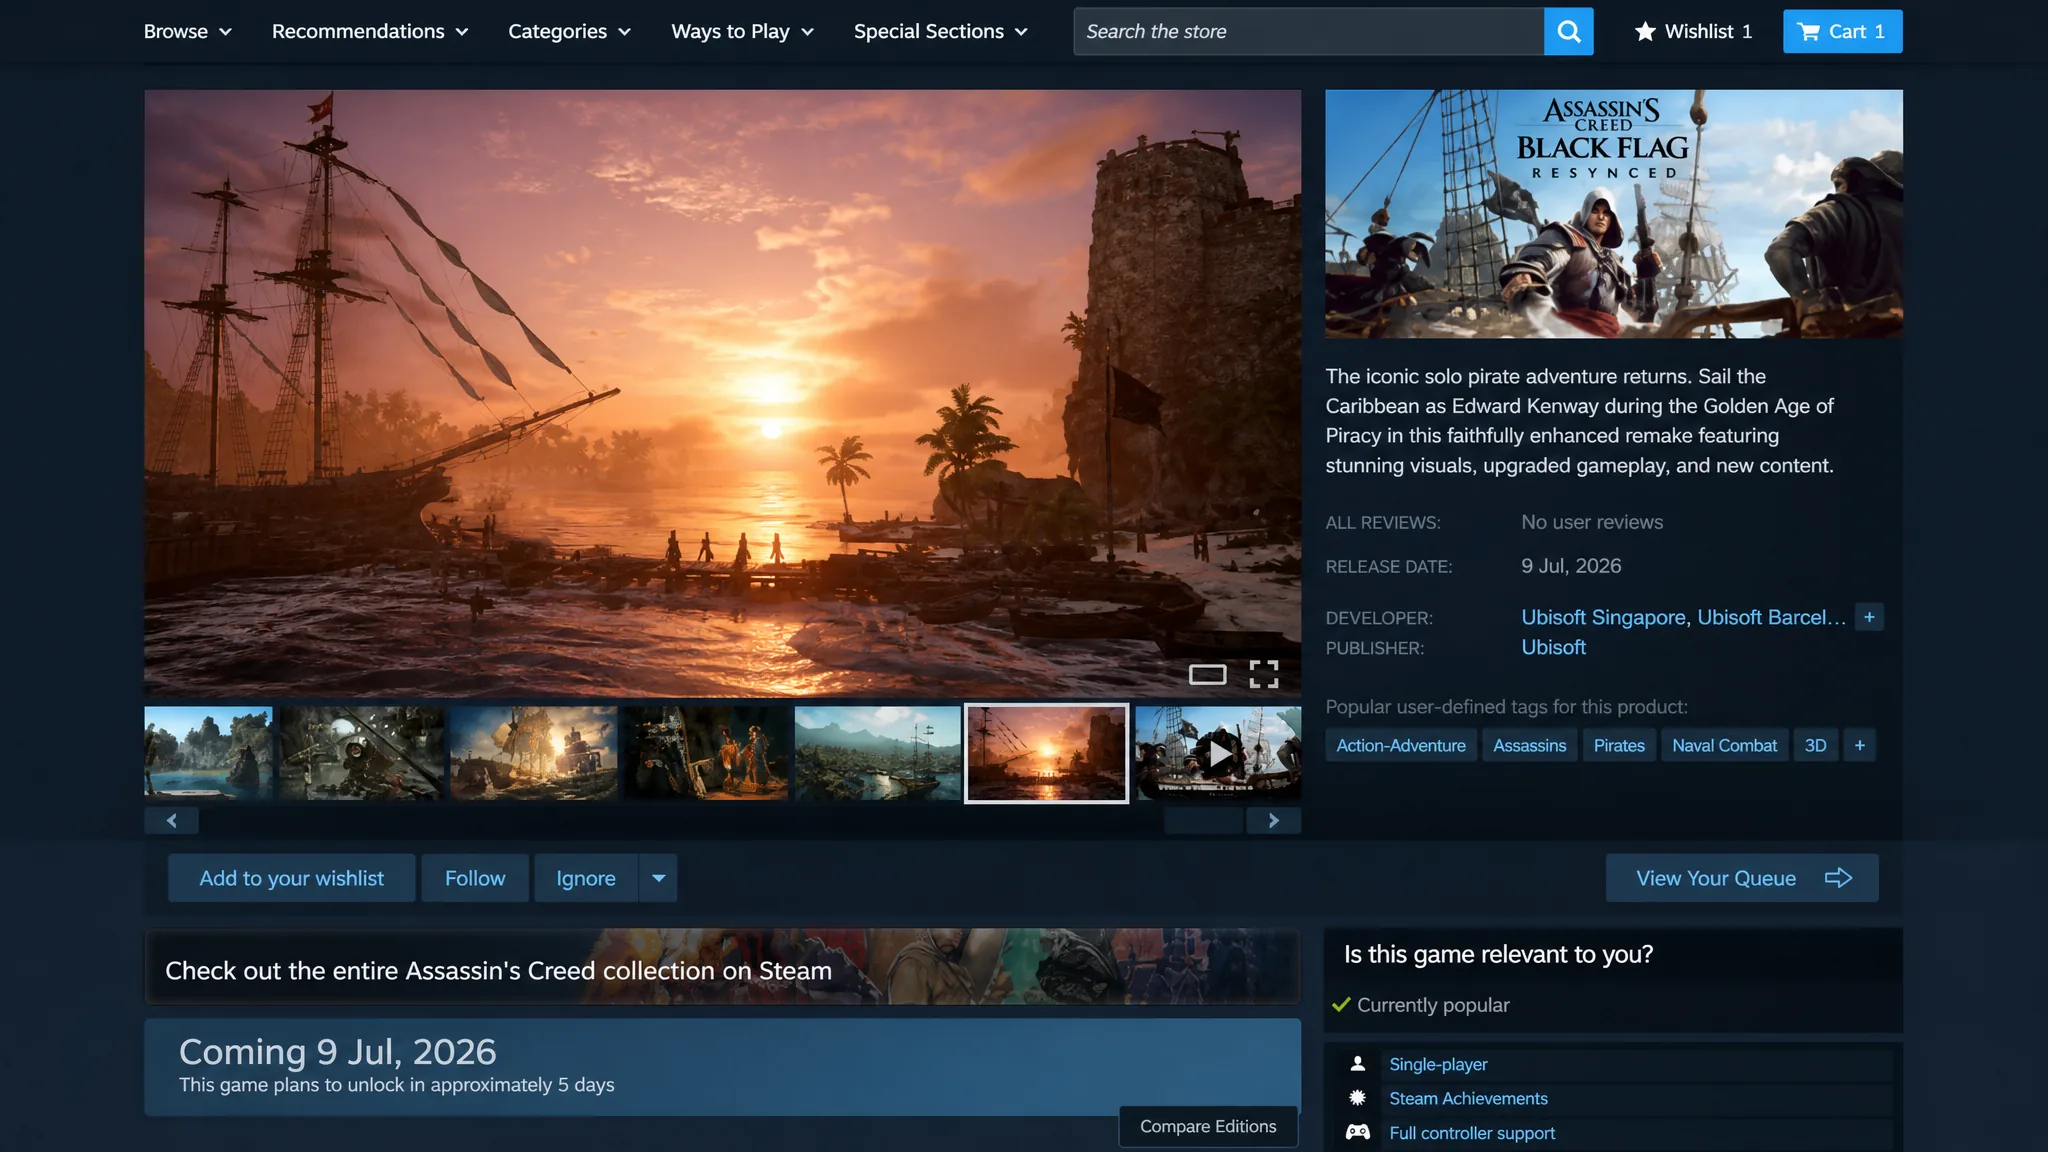
Task: Open the Steam Achievements feature link
Action: [x=1468, y=1098]
